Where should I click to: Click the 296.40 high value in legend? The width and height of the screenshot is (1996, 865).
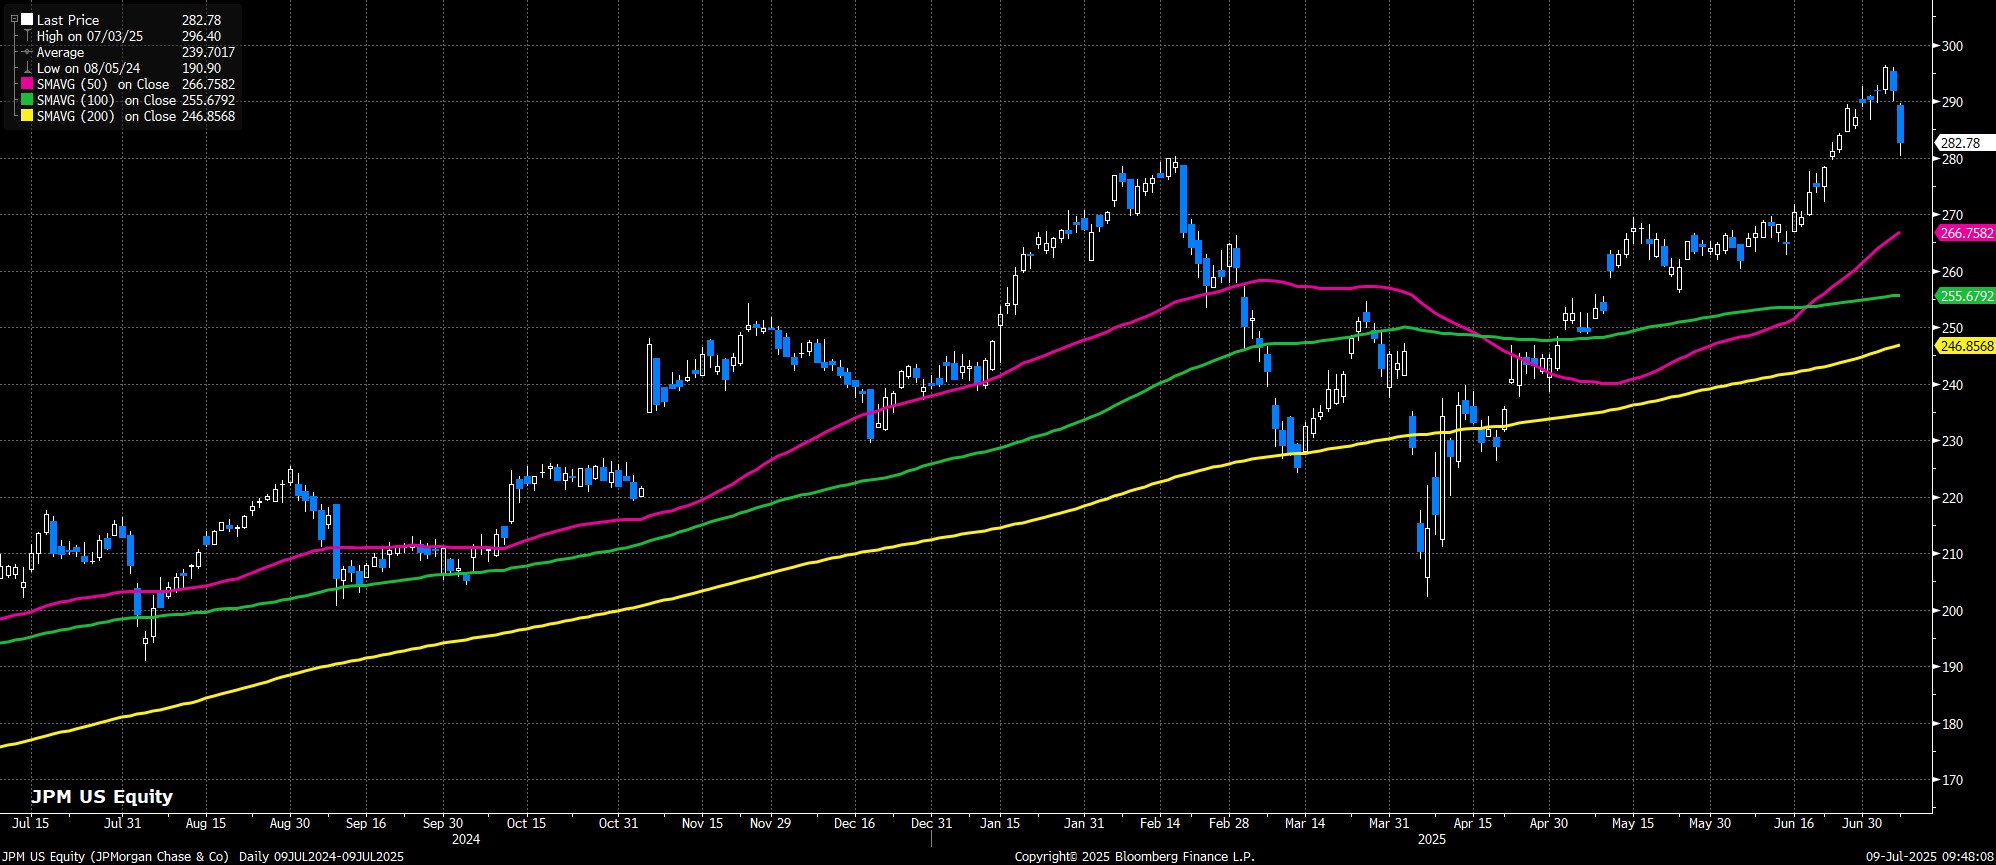pos(201,36)
